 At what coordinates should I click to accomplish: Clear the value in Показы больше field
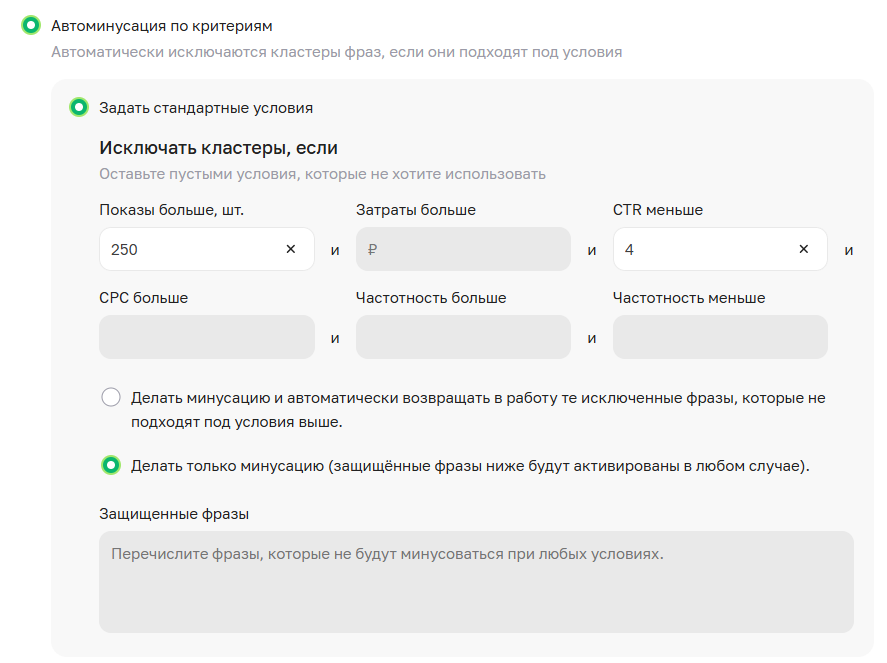pyautogui.click(x=291, y=250)
